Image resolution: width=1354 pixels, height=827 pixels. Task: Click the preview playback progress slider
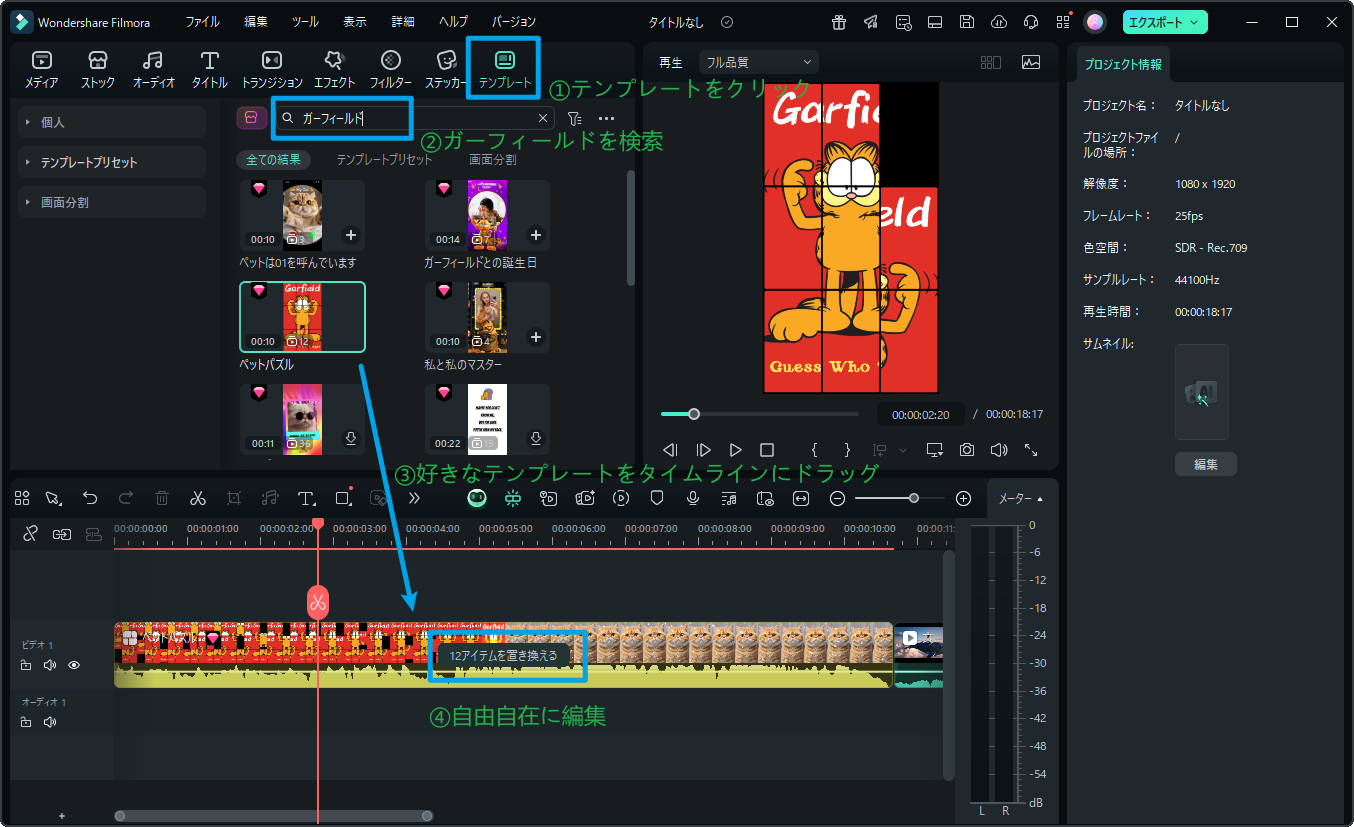click(760, 414)
